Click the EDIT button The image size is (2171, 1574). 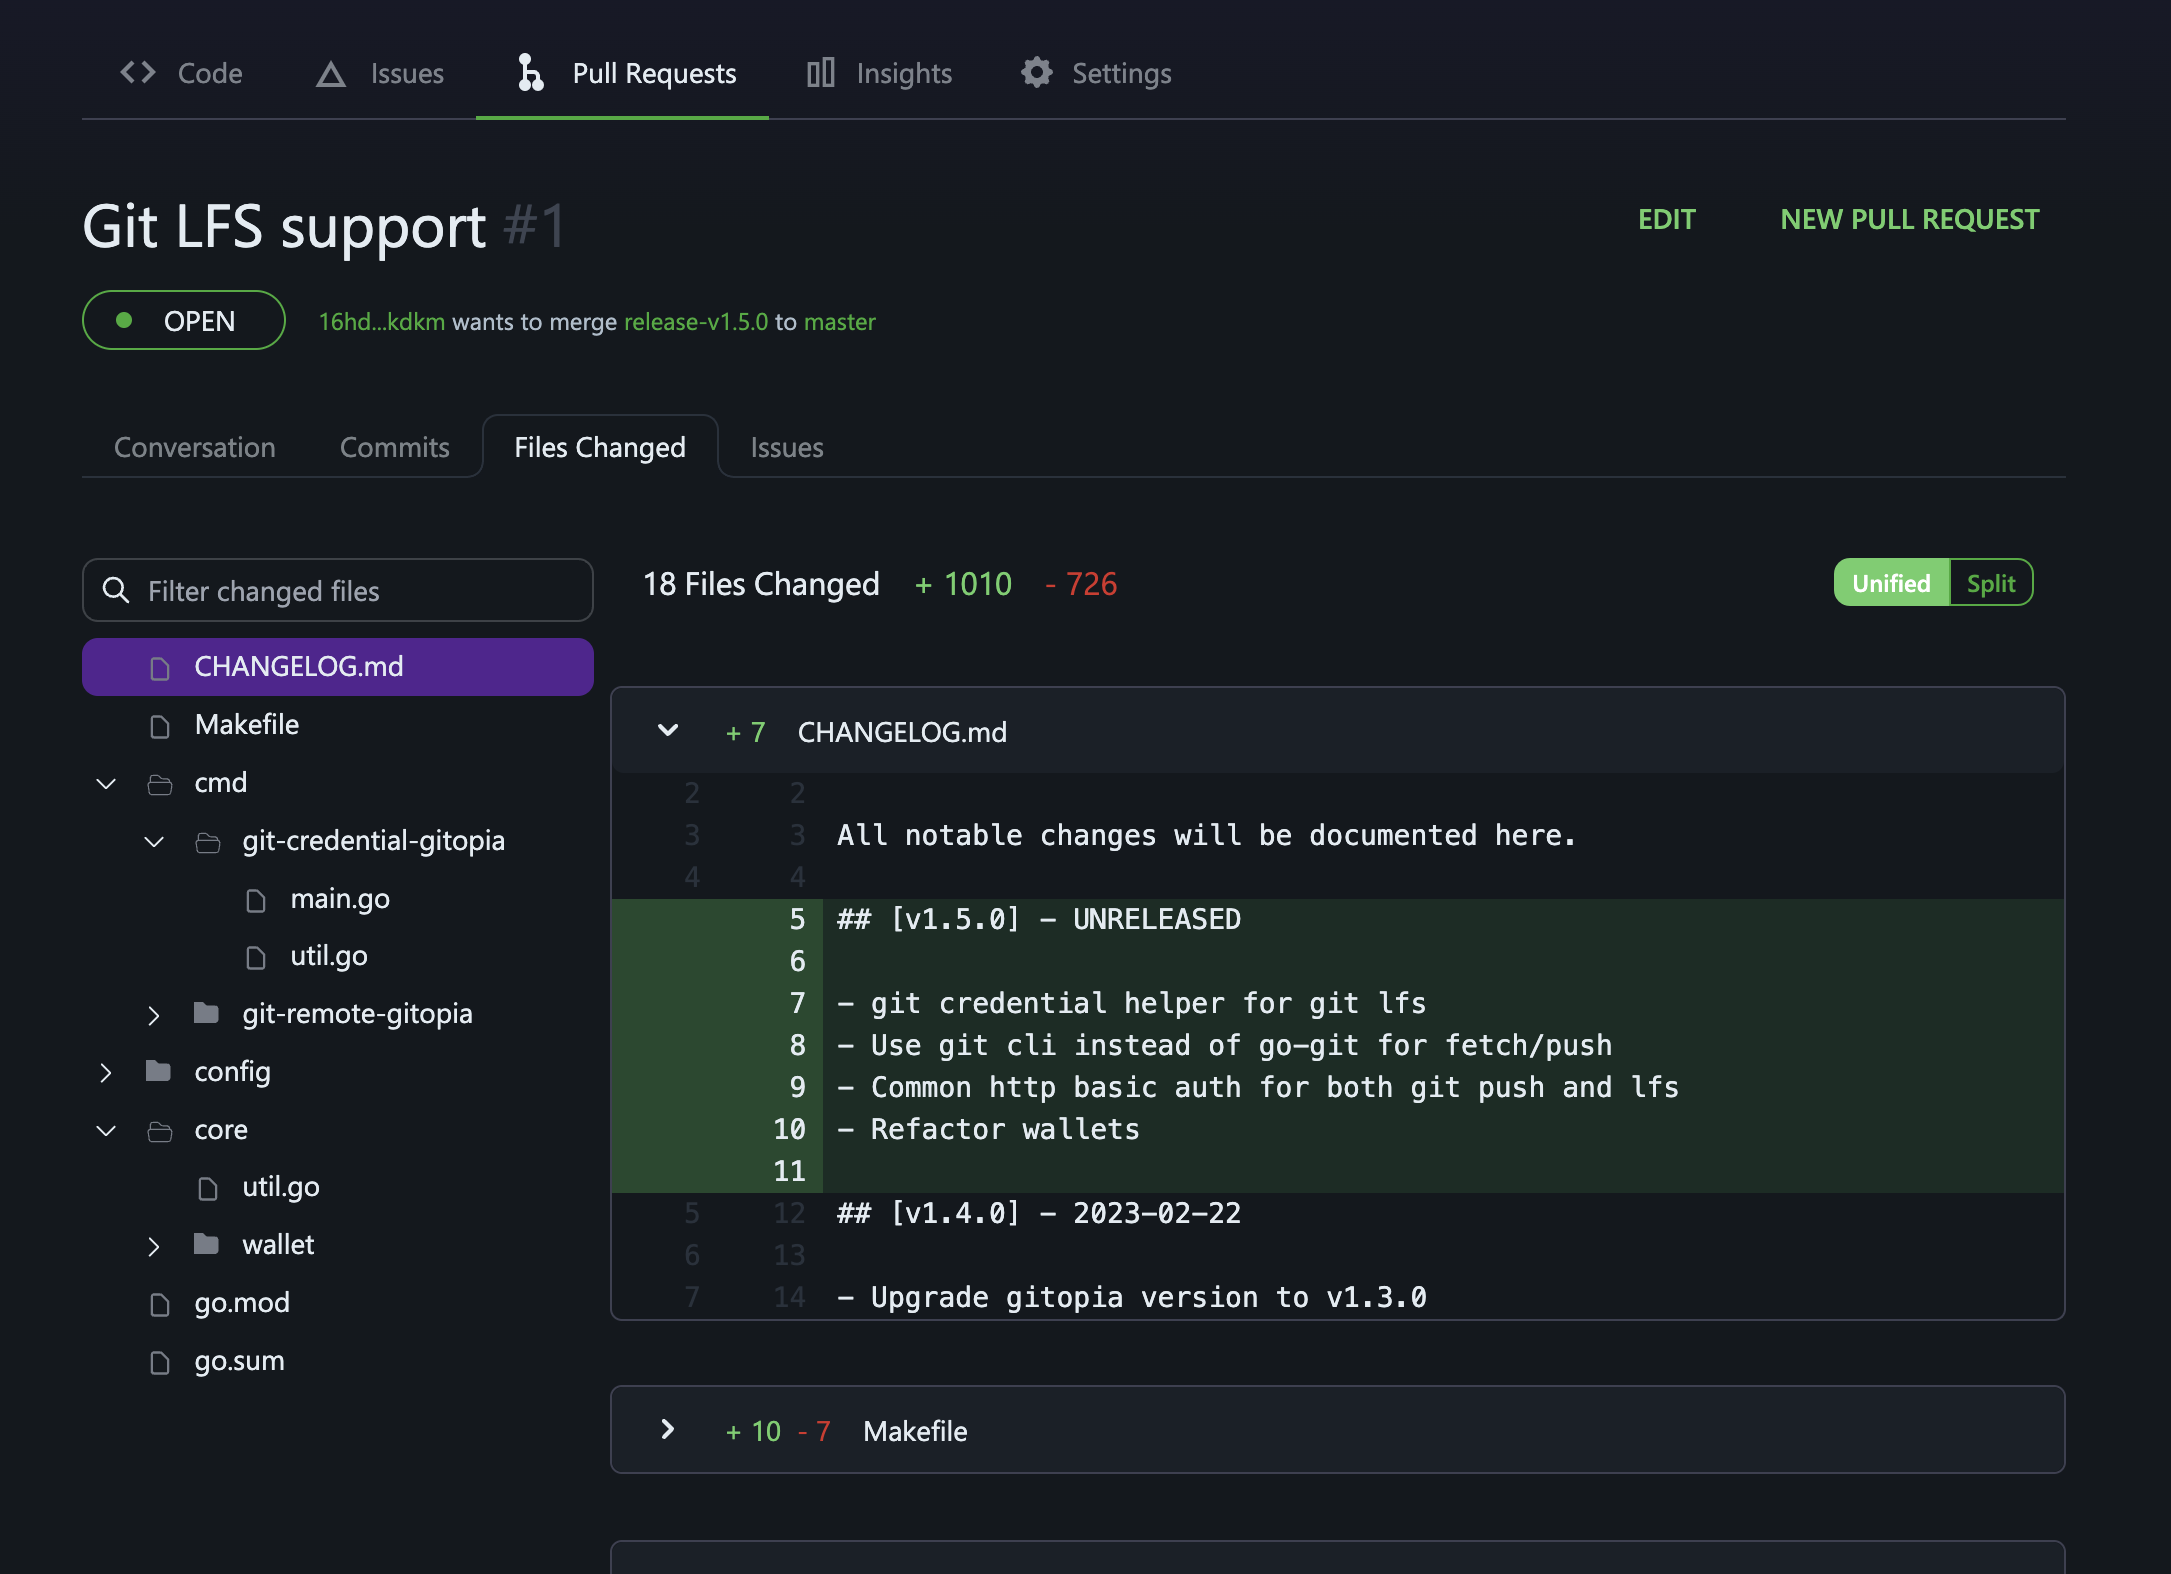click(1666, 219)
